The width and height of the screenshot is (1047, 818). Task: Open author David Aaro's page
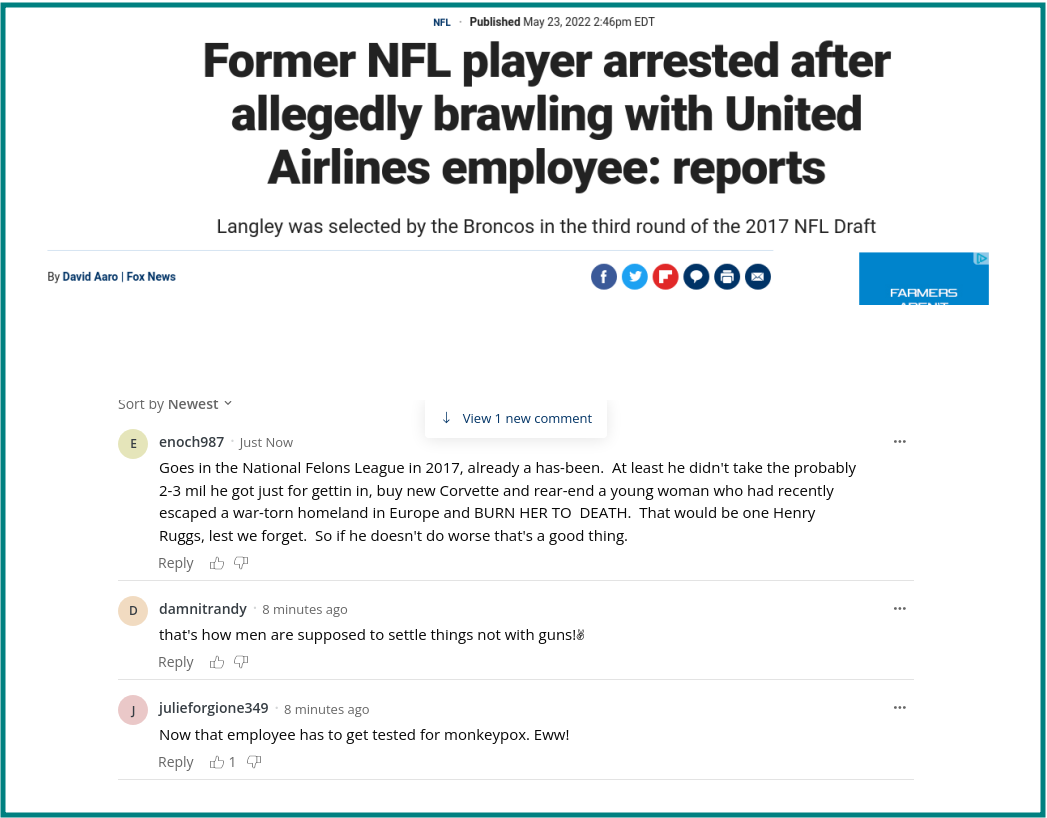click(90, 276)
